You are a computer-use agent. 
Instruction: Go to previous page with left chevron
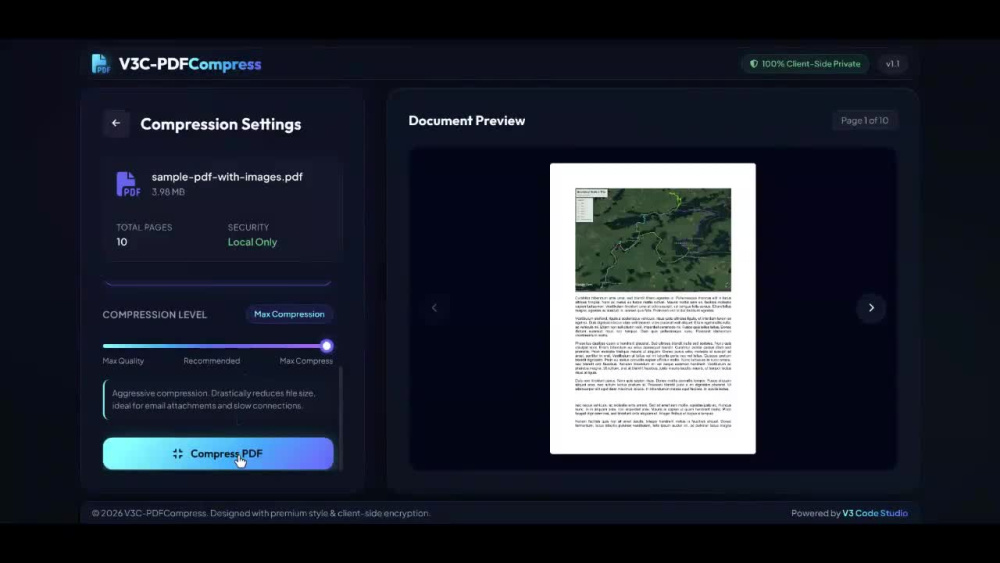pos(434,308)
